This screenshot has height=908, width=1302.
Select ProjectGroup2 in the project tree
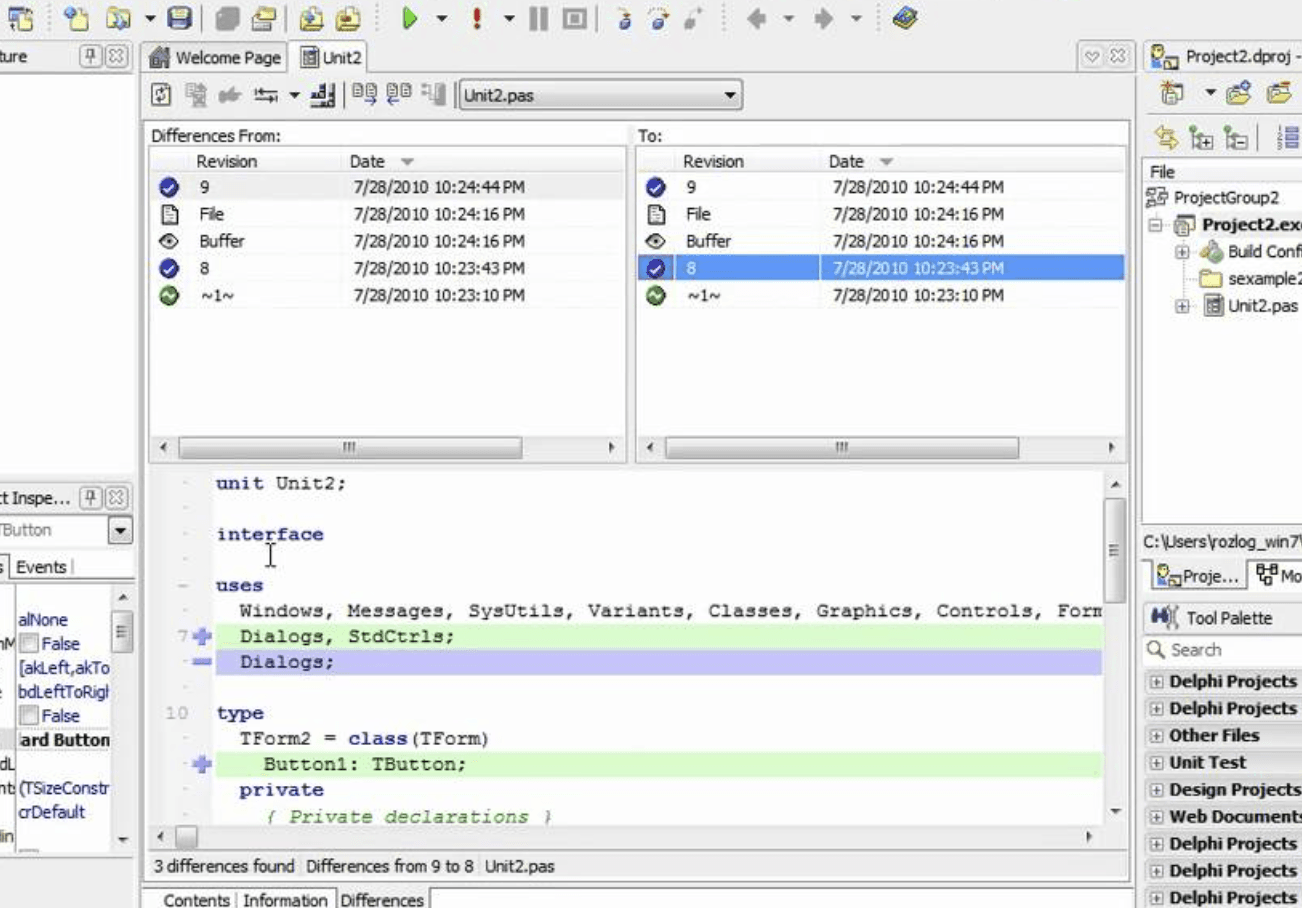click(x=1225, y=198)
